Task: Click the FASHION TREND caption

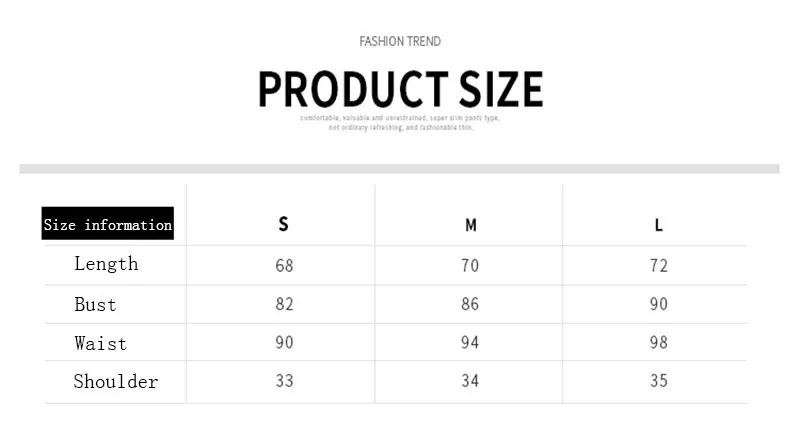Action: (400, 41)
